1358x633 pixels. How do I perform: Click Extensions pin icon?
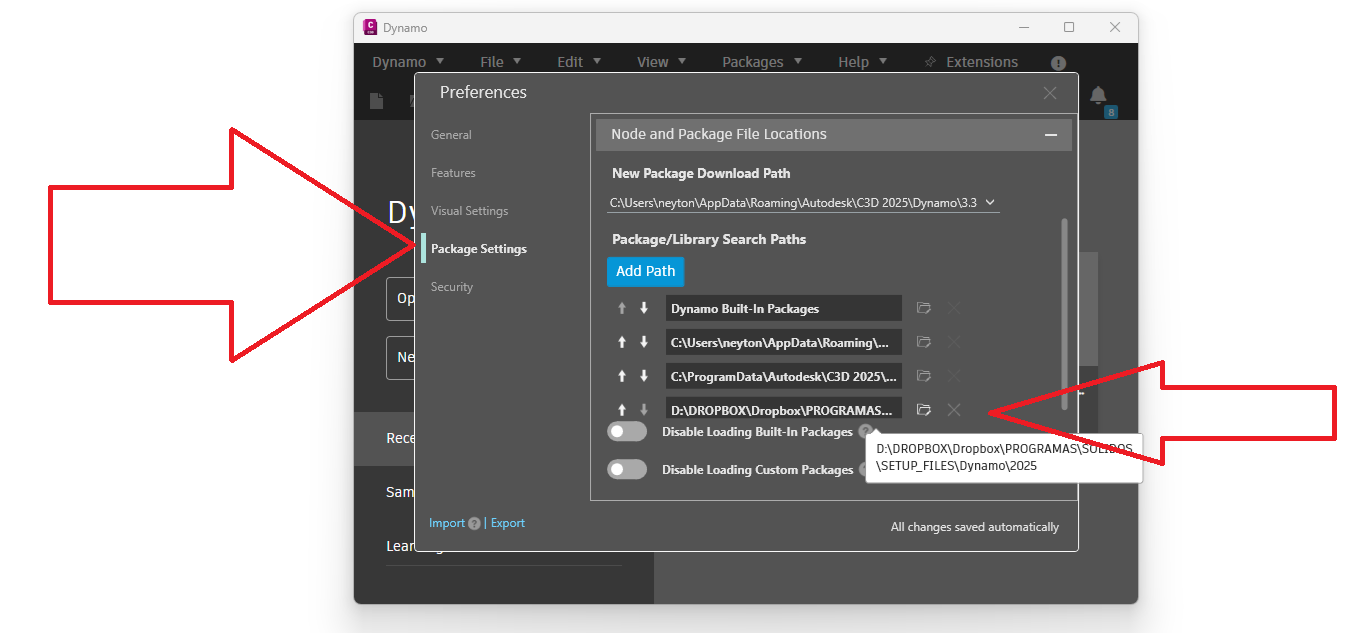point(930,62)
